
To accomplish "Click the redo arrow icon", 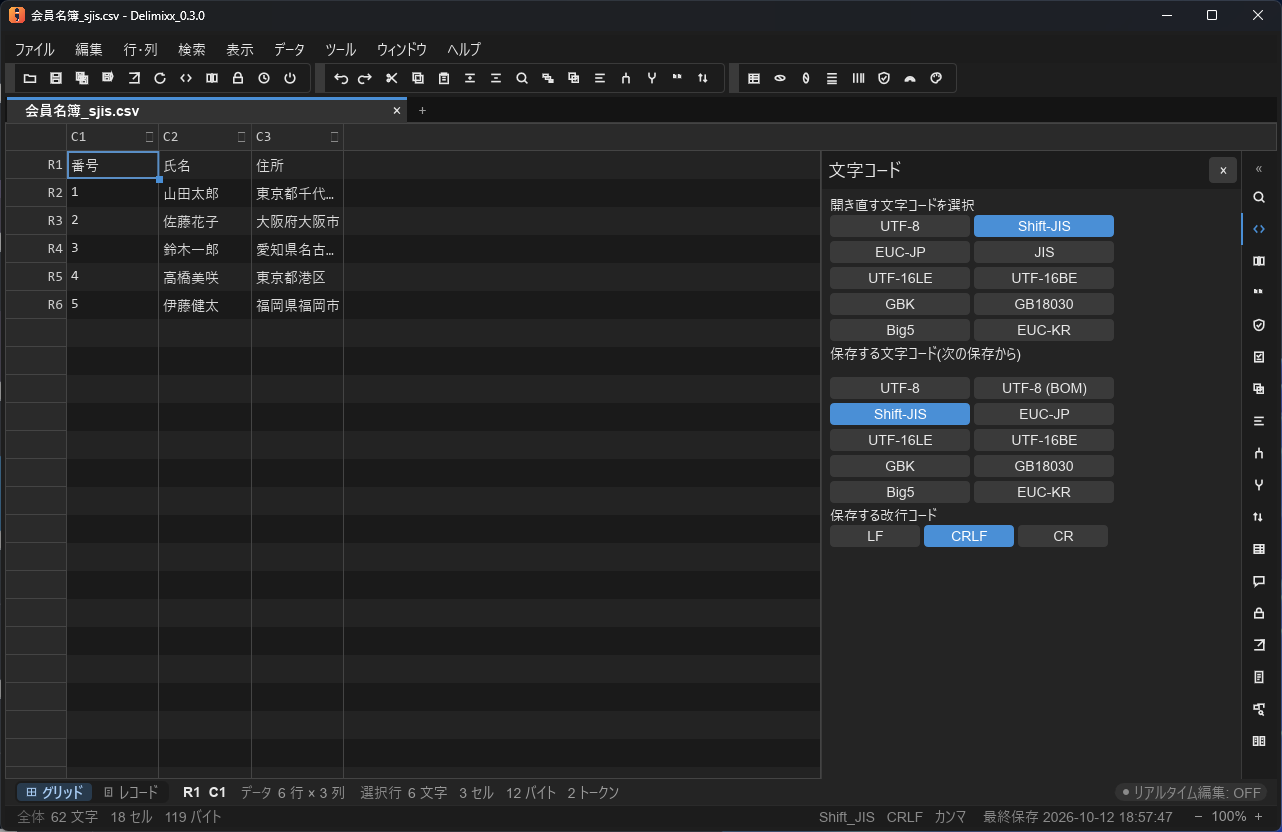I will click(366, 78).
